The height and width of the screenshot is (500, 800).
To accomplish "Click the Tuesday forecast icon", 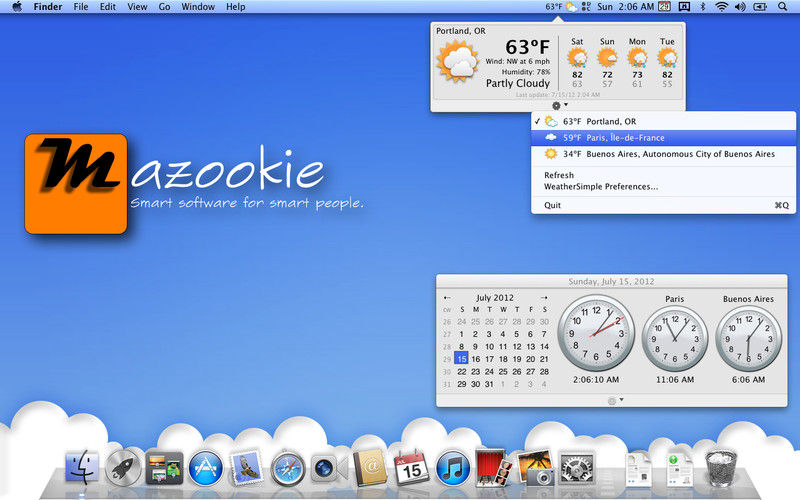I will 667,58.
